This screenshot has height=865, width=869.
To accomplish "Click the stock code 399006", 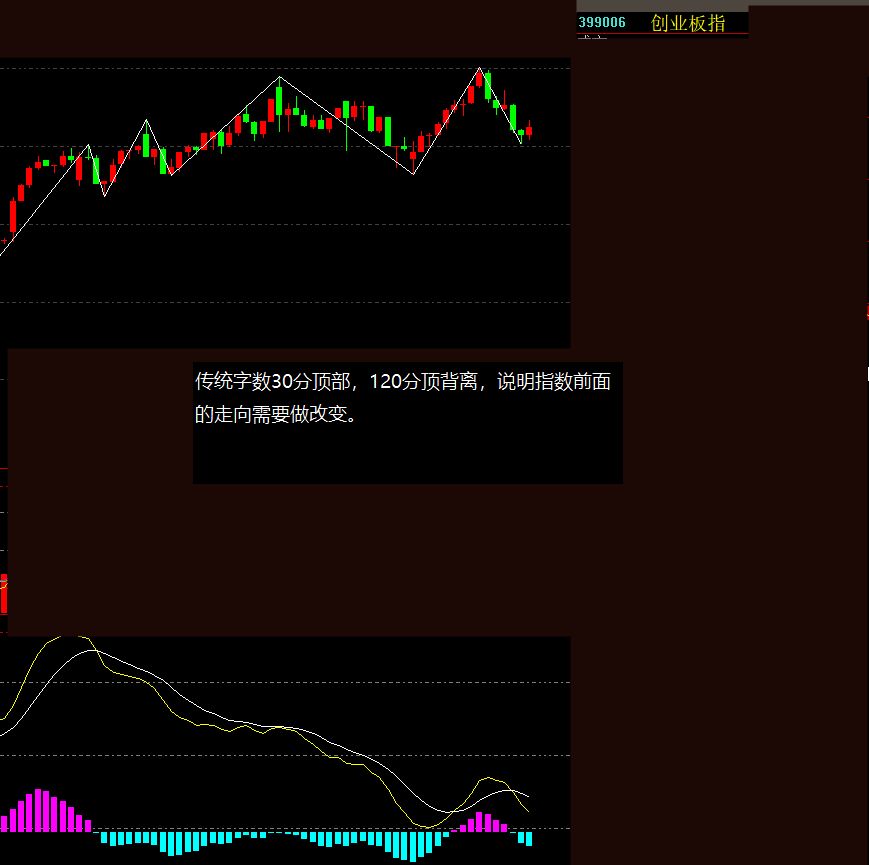I will click(x=601, y=23).
